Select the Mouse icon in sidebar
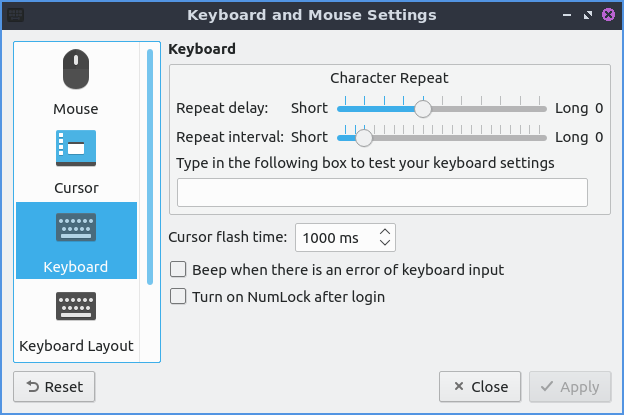 76,72
